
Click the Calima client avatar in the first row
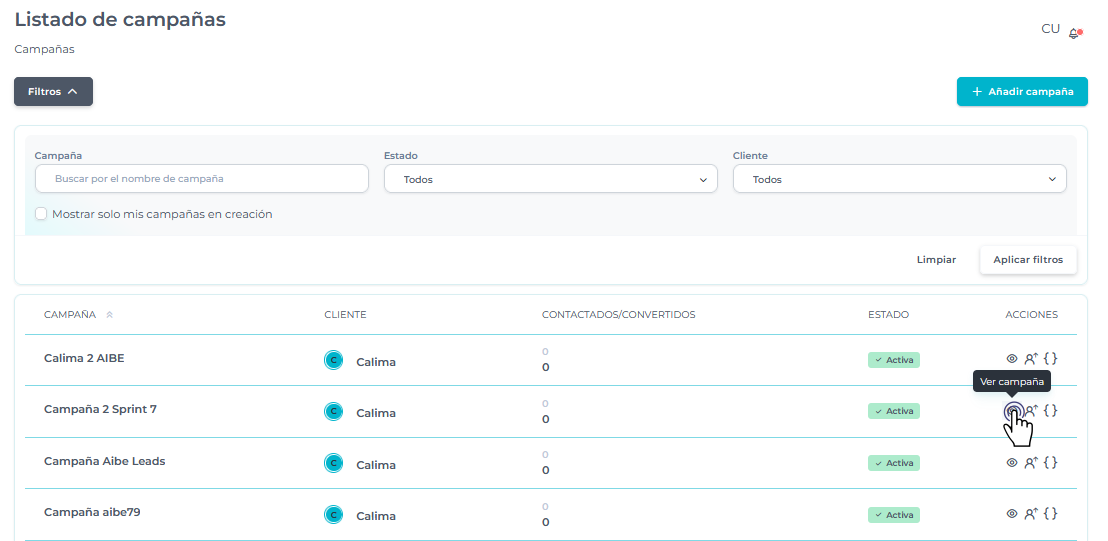coord(334,361)
